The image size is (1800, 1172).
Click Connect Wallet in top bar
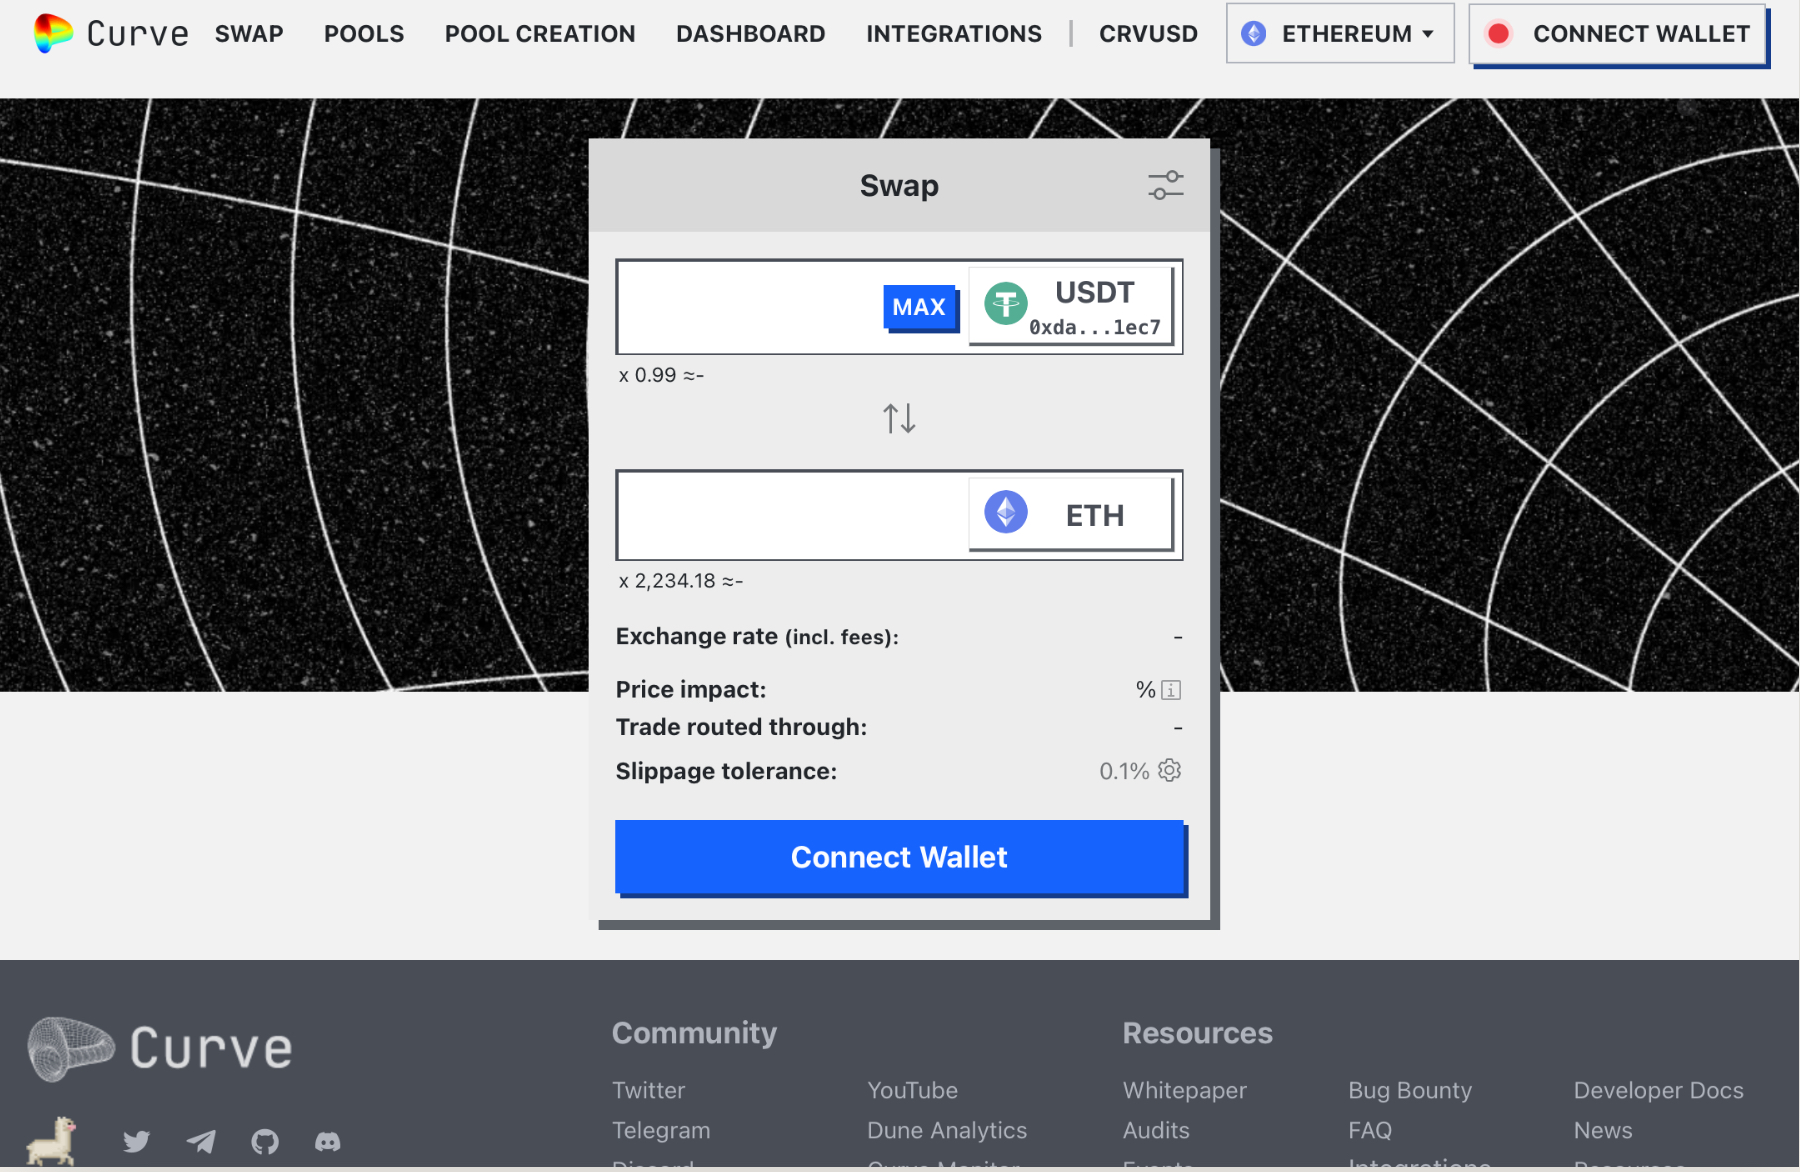(x=1618, y=34)
